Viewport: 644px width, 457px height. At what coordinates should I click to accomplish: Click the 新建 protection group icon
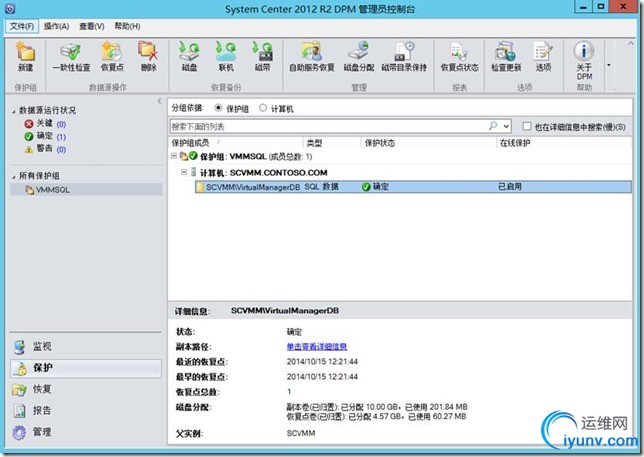pos(25,57)
